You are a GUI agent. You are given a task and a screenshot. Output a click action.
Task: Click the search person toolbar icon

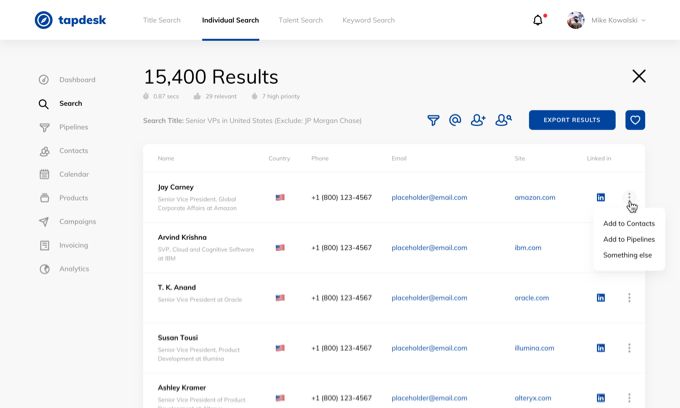(x=503, y=120)
